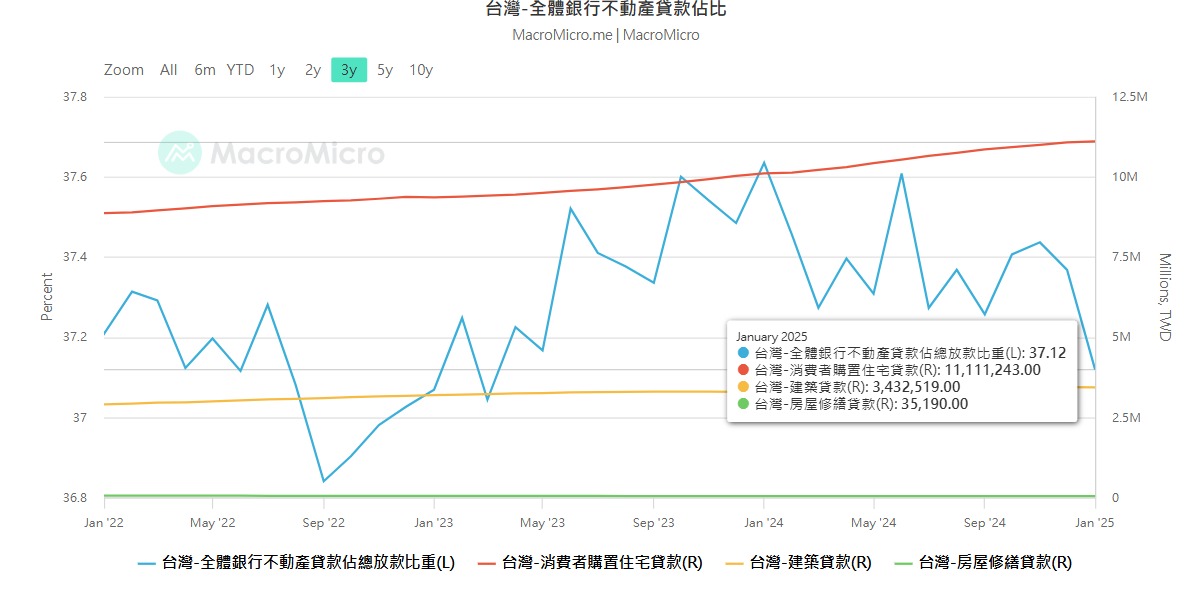The width and height of the screenshot is (1186, 589).
Task: Click tooltip row 建築貸款 3,432,519.00
Action: click(x=849, y=386)
